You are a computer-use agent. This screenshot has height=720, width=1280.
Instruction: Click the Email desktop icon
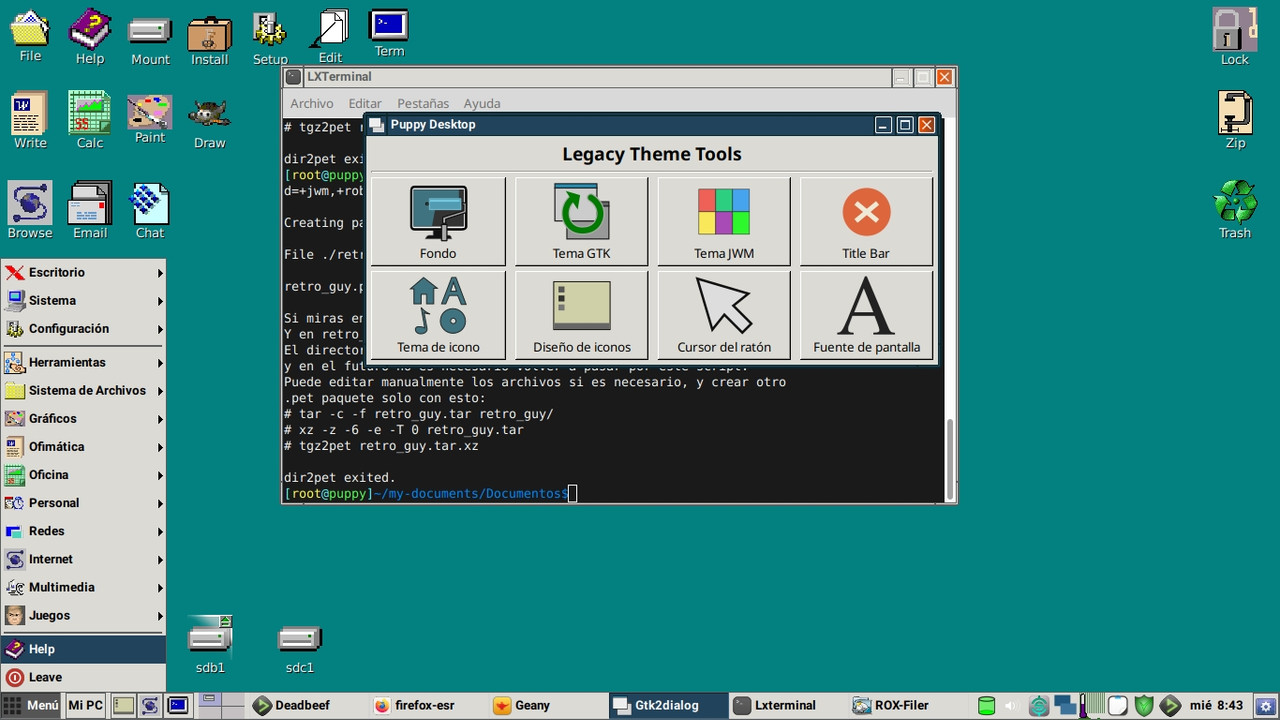(x=90, y=210)
